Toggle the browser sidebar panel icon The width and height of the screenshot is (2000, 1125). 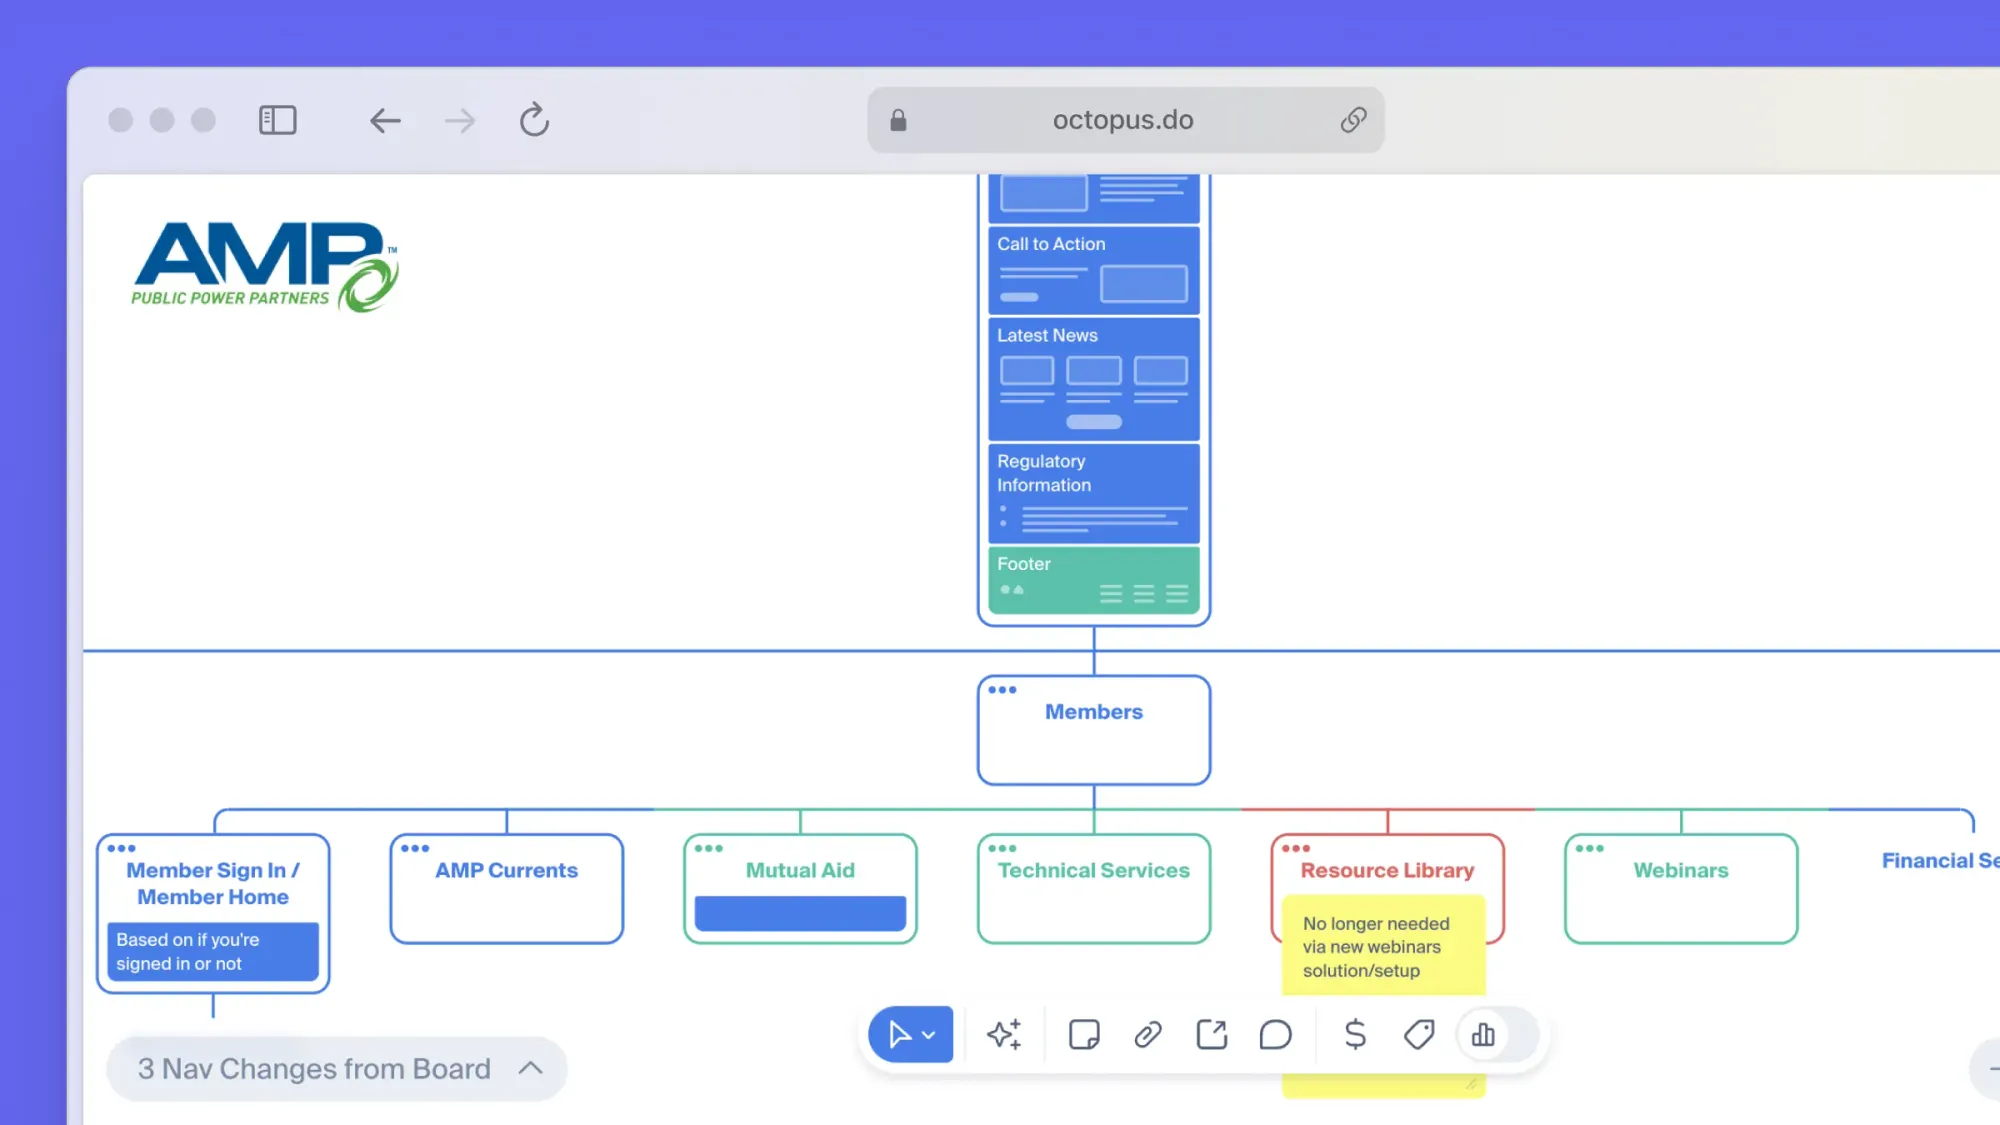pos(277,120)
